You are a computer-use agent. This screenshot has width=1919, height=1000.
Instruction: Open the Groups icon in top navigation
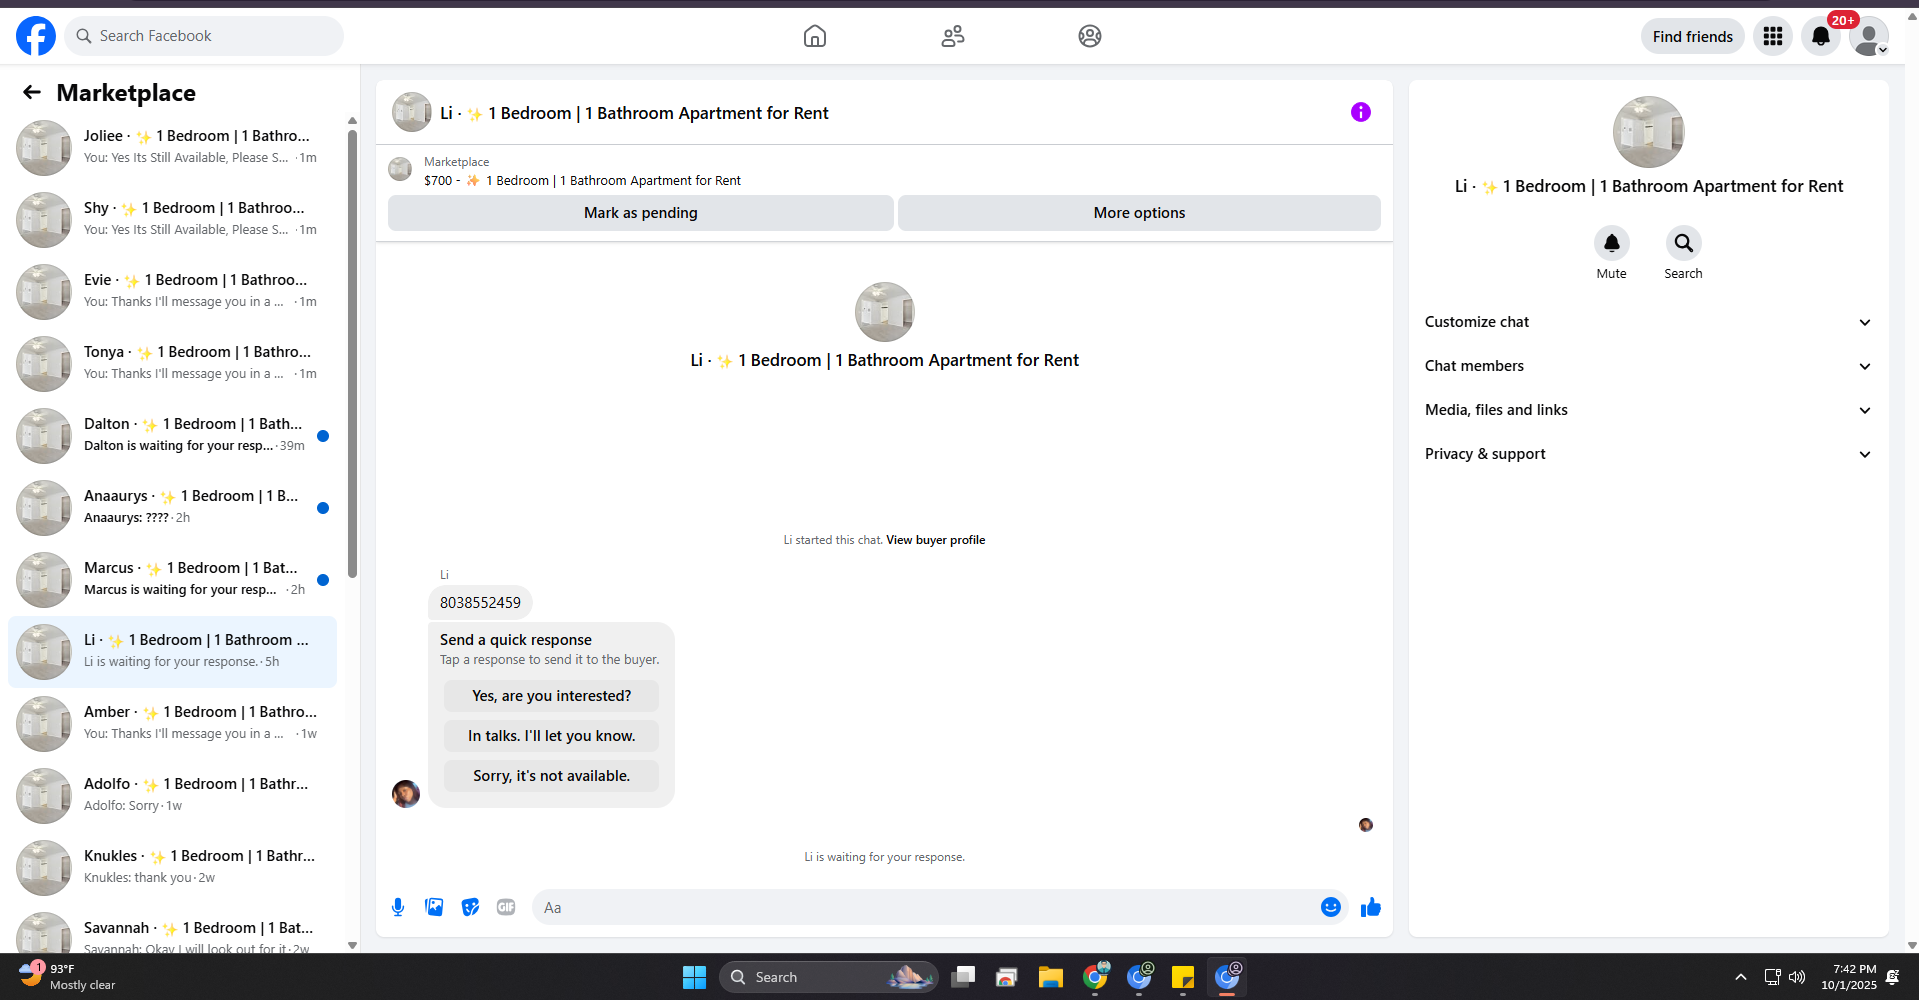tap(1090, 36)
